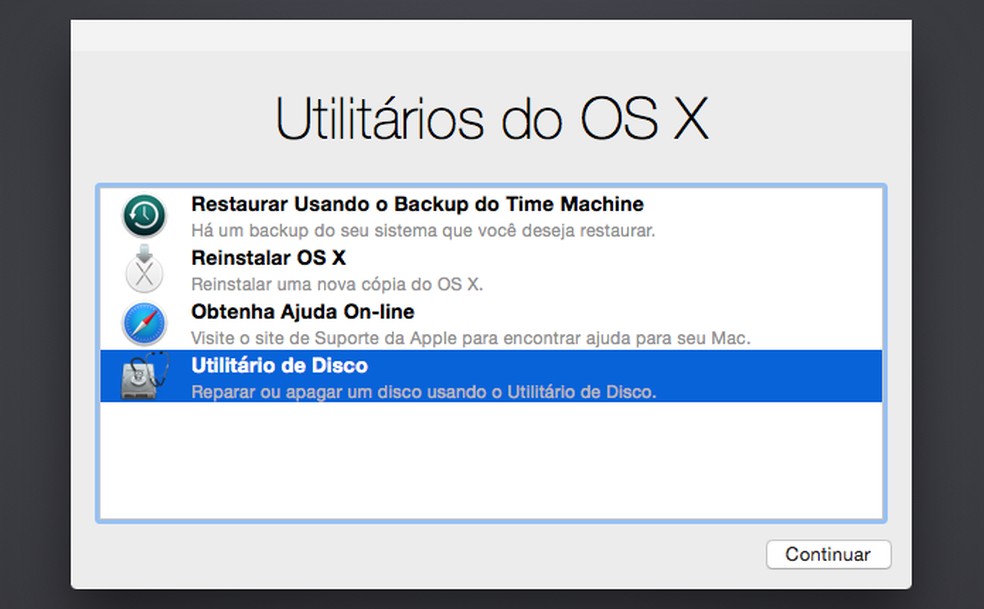Screen dimensions: 984x609
Task: Choose the "Reinstalar OS X" title text
Action: tap(268, 258)
